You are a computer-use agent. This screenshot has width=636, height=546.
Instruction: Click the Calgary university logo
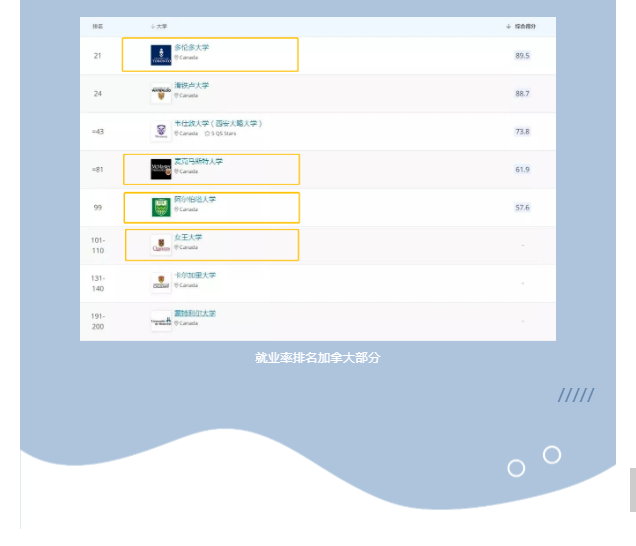tap(161, 283)
